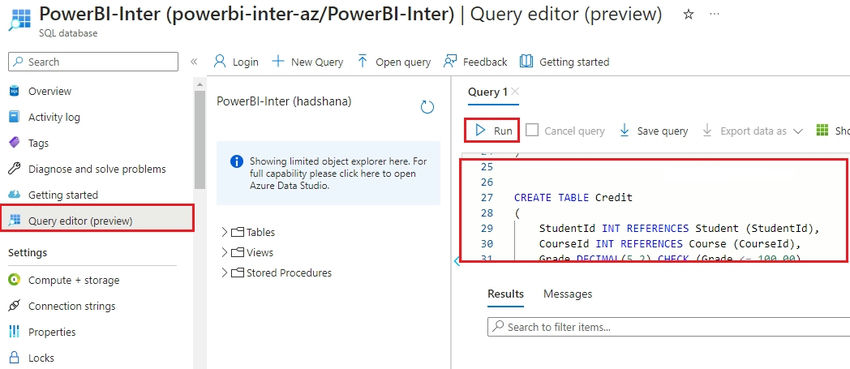Click the Open query label
The width and height of the screenshot is (850, 369).
tap(403, 62)
